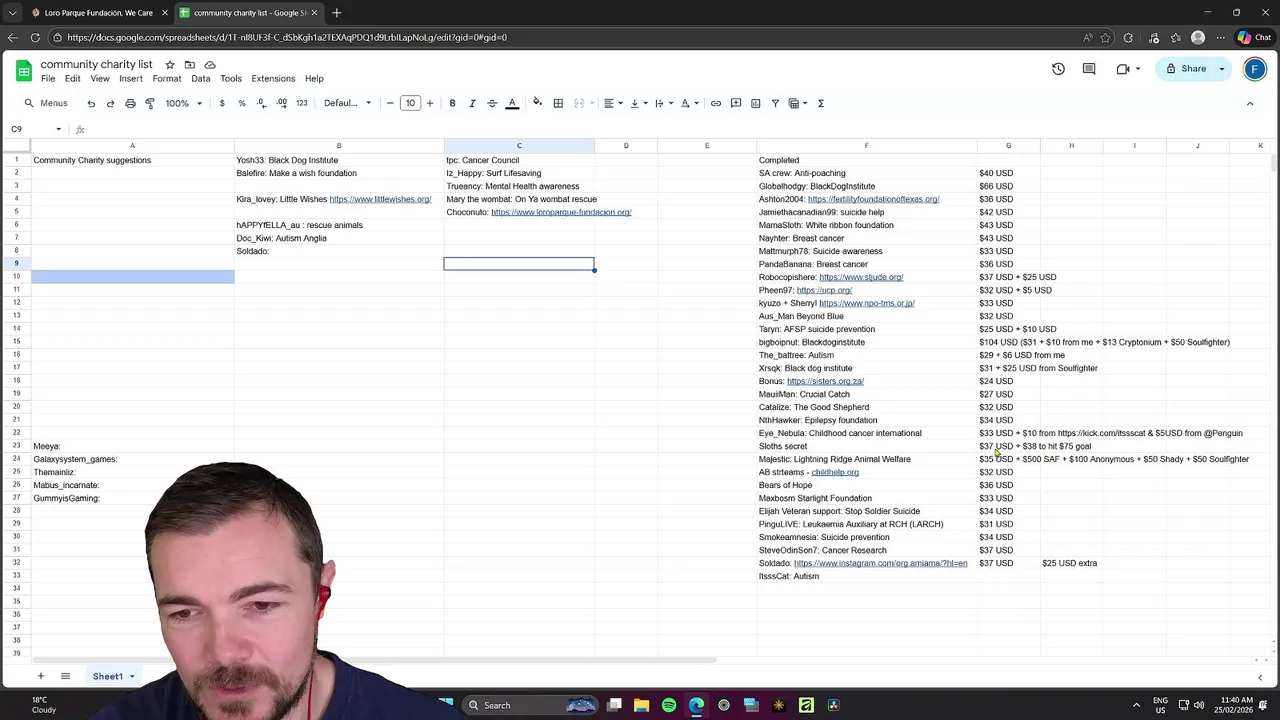Open version history clock icon
Viewport: 1280px width, 720px height.
pos(1058,69)
